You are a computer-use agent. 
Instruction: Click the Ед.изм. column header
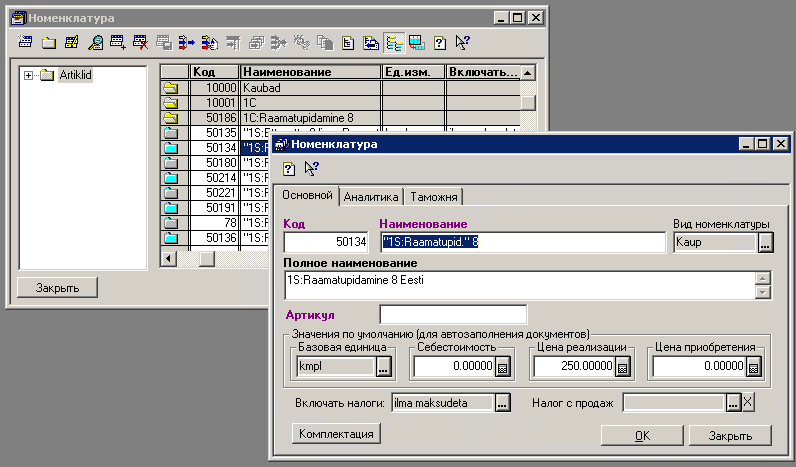[x=414, y=72]
